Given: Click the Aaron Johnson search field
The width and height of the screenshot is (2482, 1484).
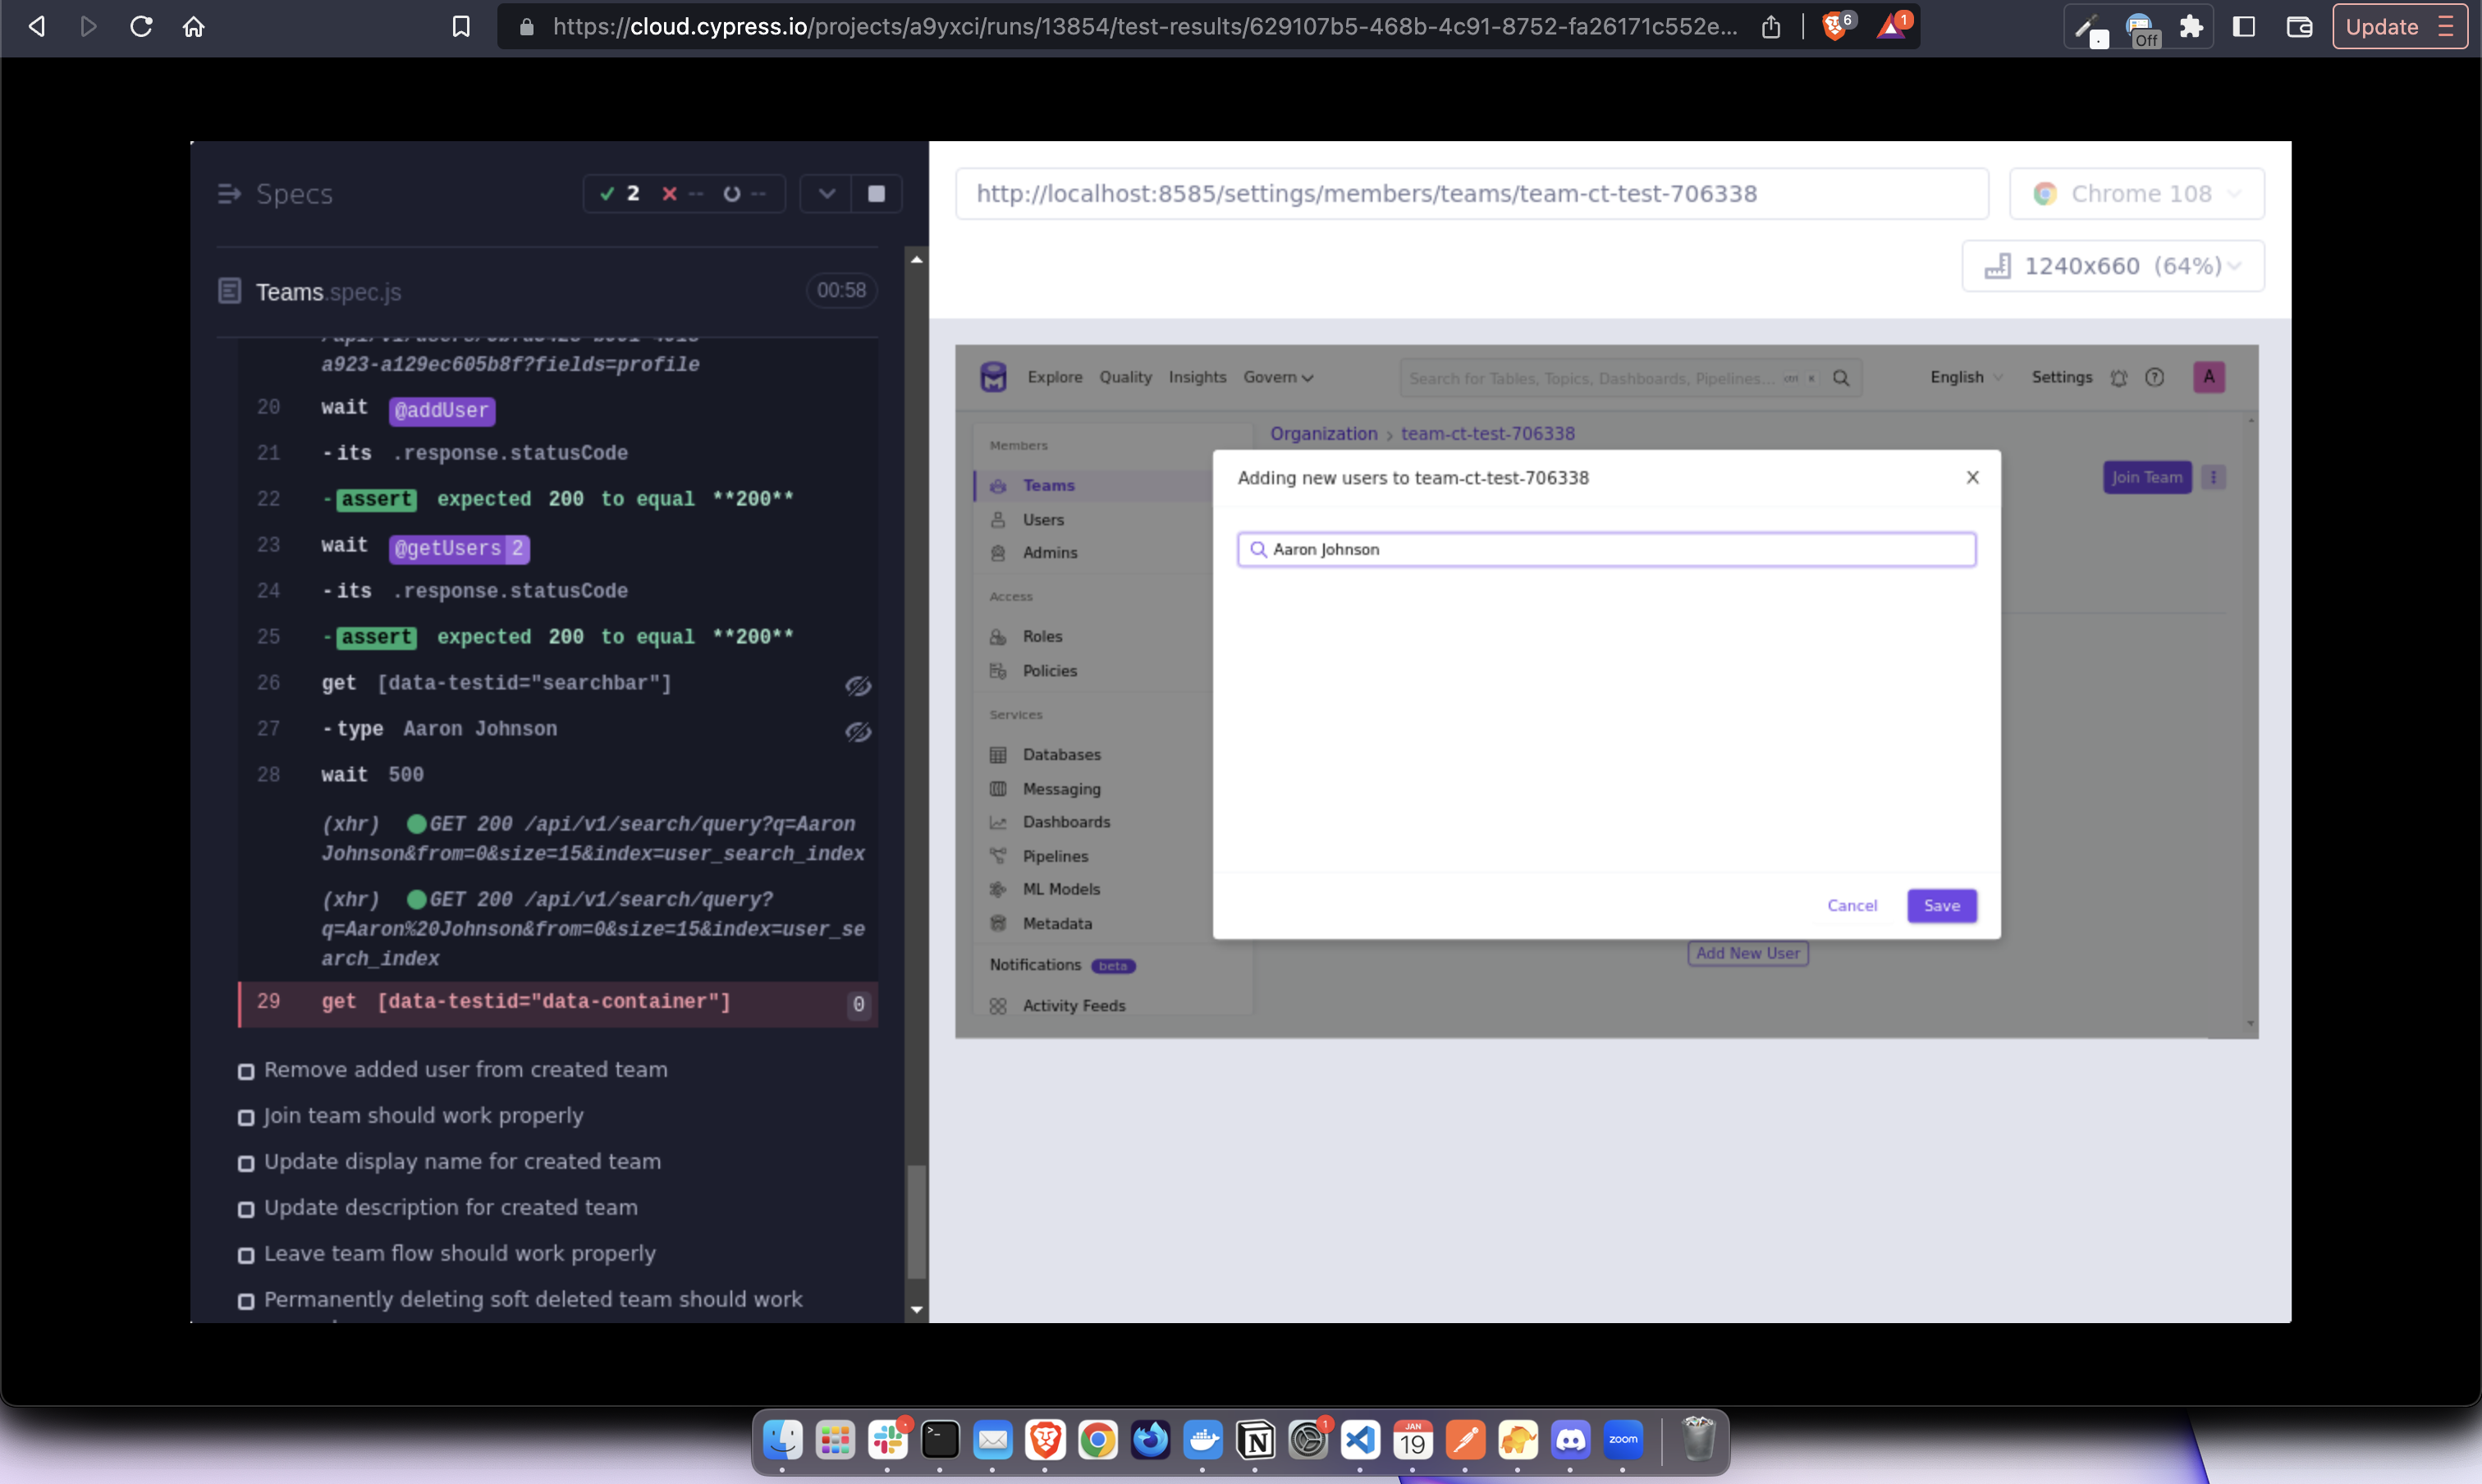Looking at the screenshot, I should (1606, 549).
